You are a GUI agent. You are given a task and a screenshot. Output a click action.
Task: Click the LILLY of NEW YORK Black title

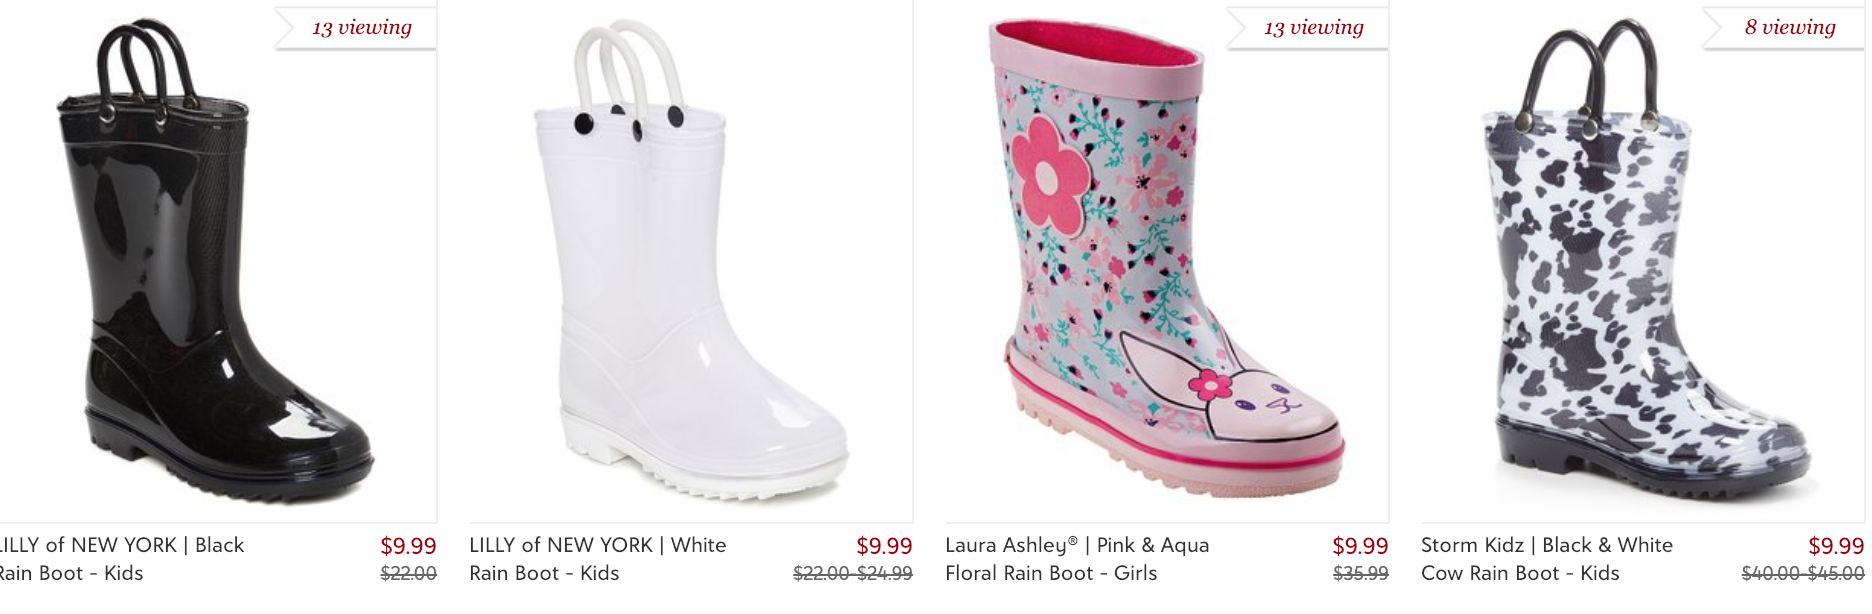pyautogui.click(x=121, y=546)
